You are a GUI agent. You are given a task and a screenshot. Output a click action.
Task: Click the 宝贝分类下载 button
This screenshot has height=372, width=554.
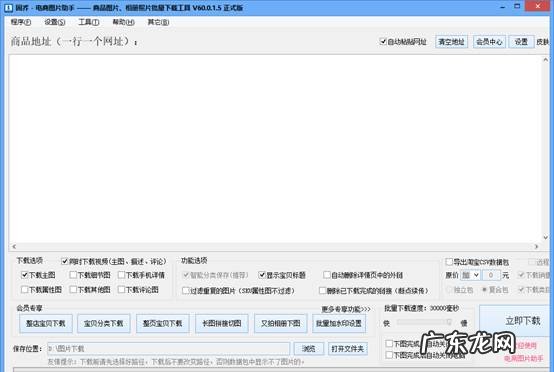(104, 323)
